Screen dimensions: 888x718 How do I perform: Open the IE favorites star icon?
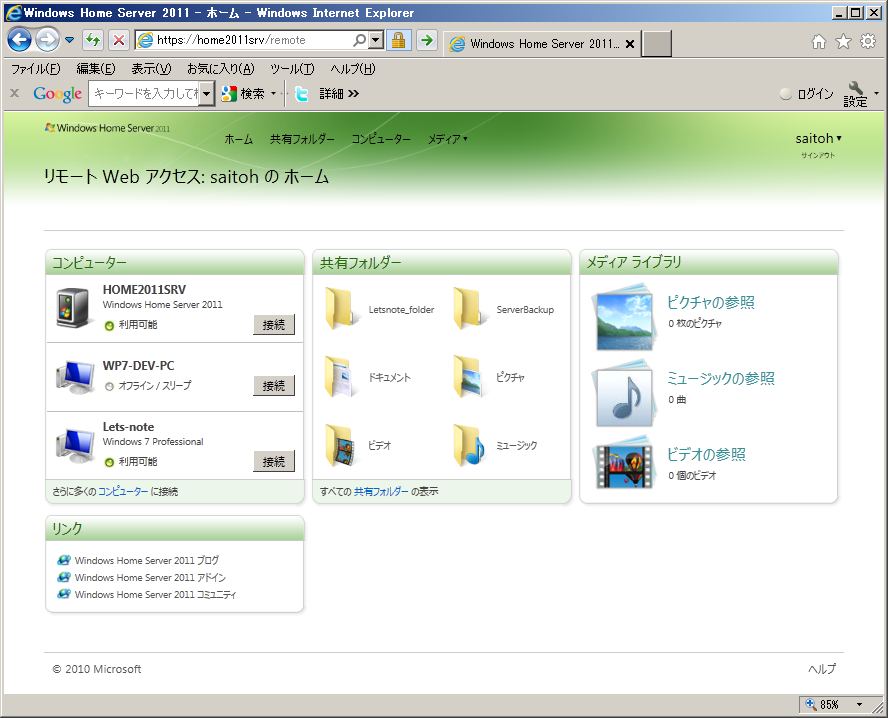(x=843, y=42)
